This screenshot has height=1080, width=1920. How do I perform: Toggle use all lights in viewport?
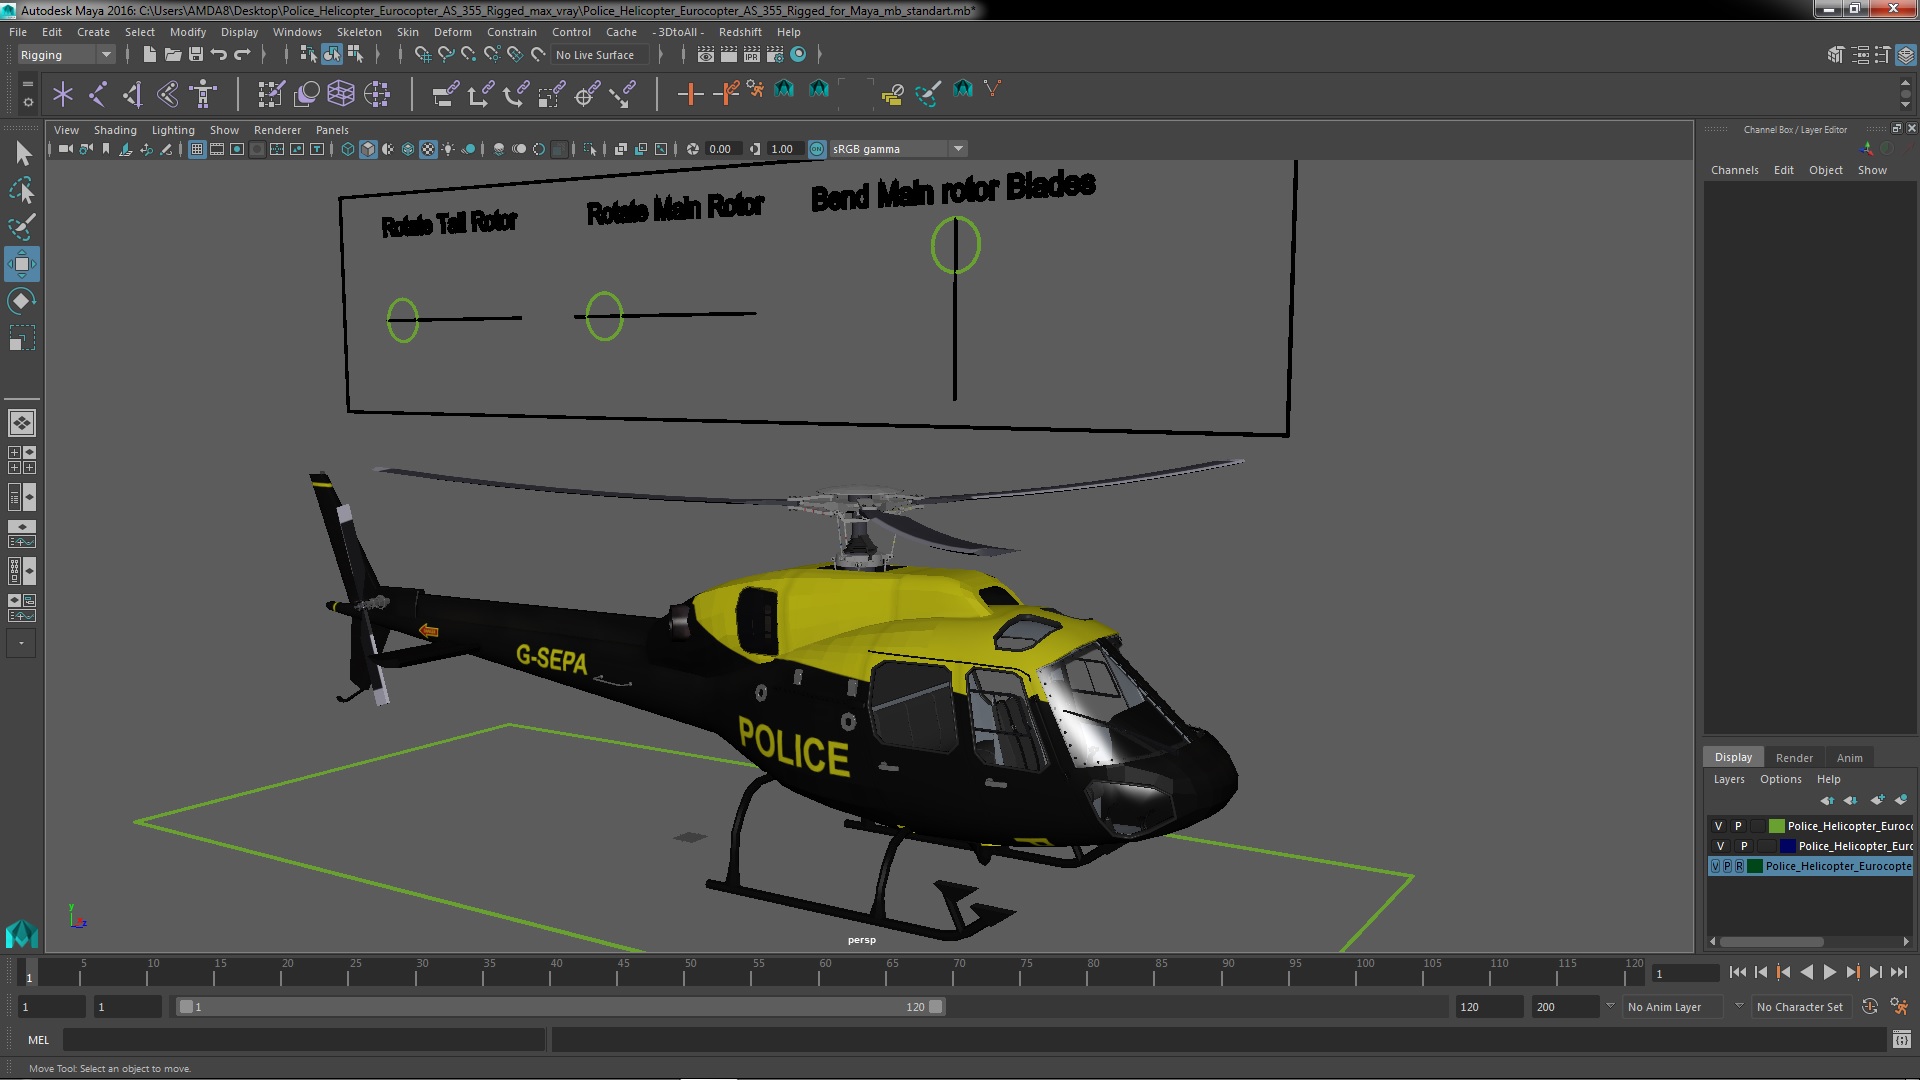448,149
